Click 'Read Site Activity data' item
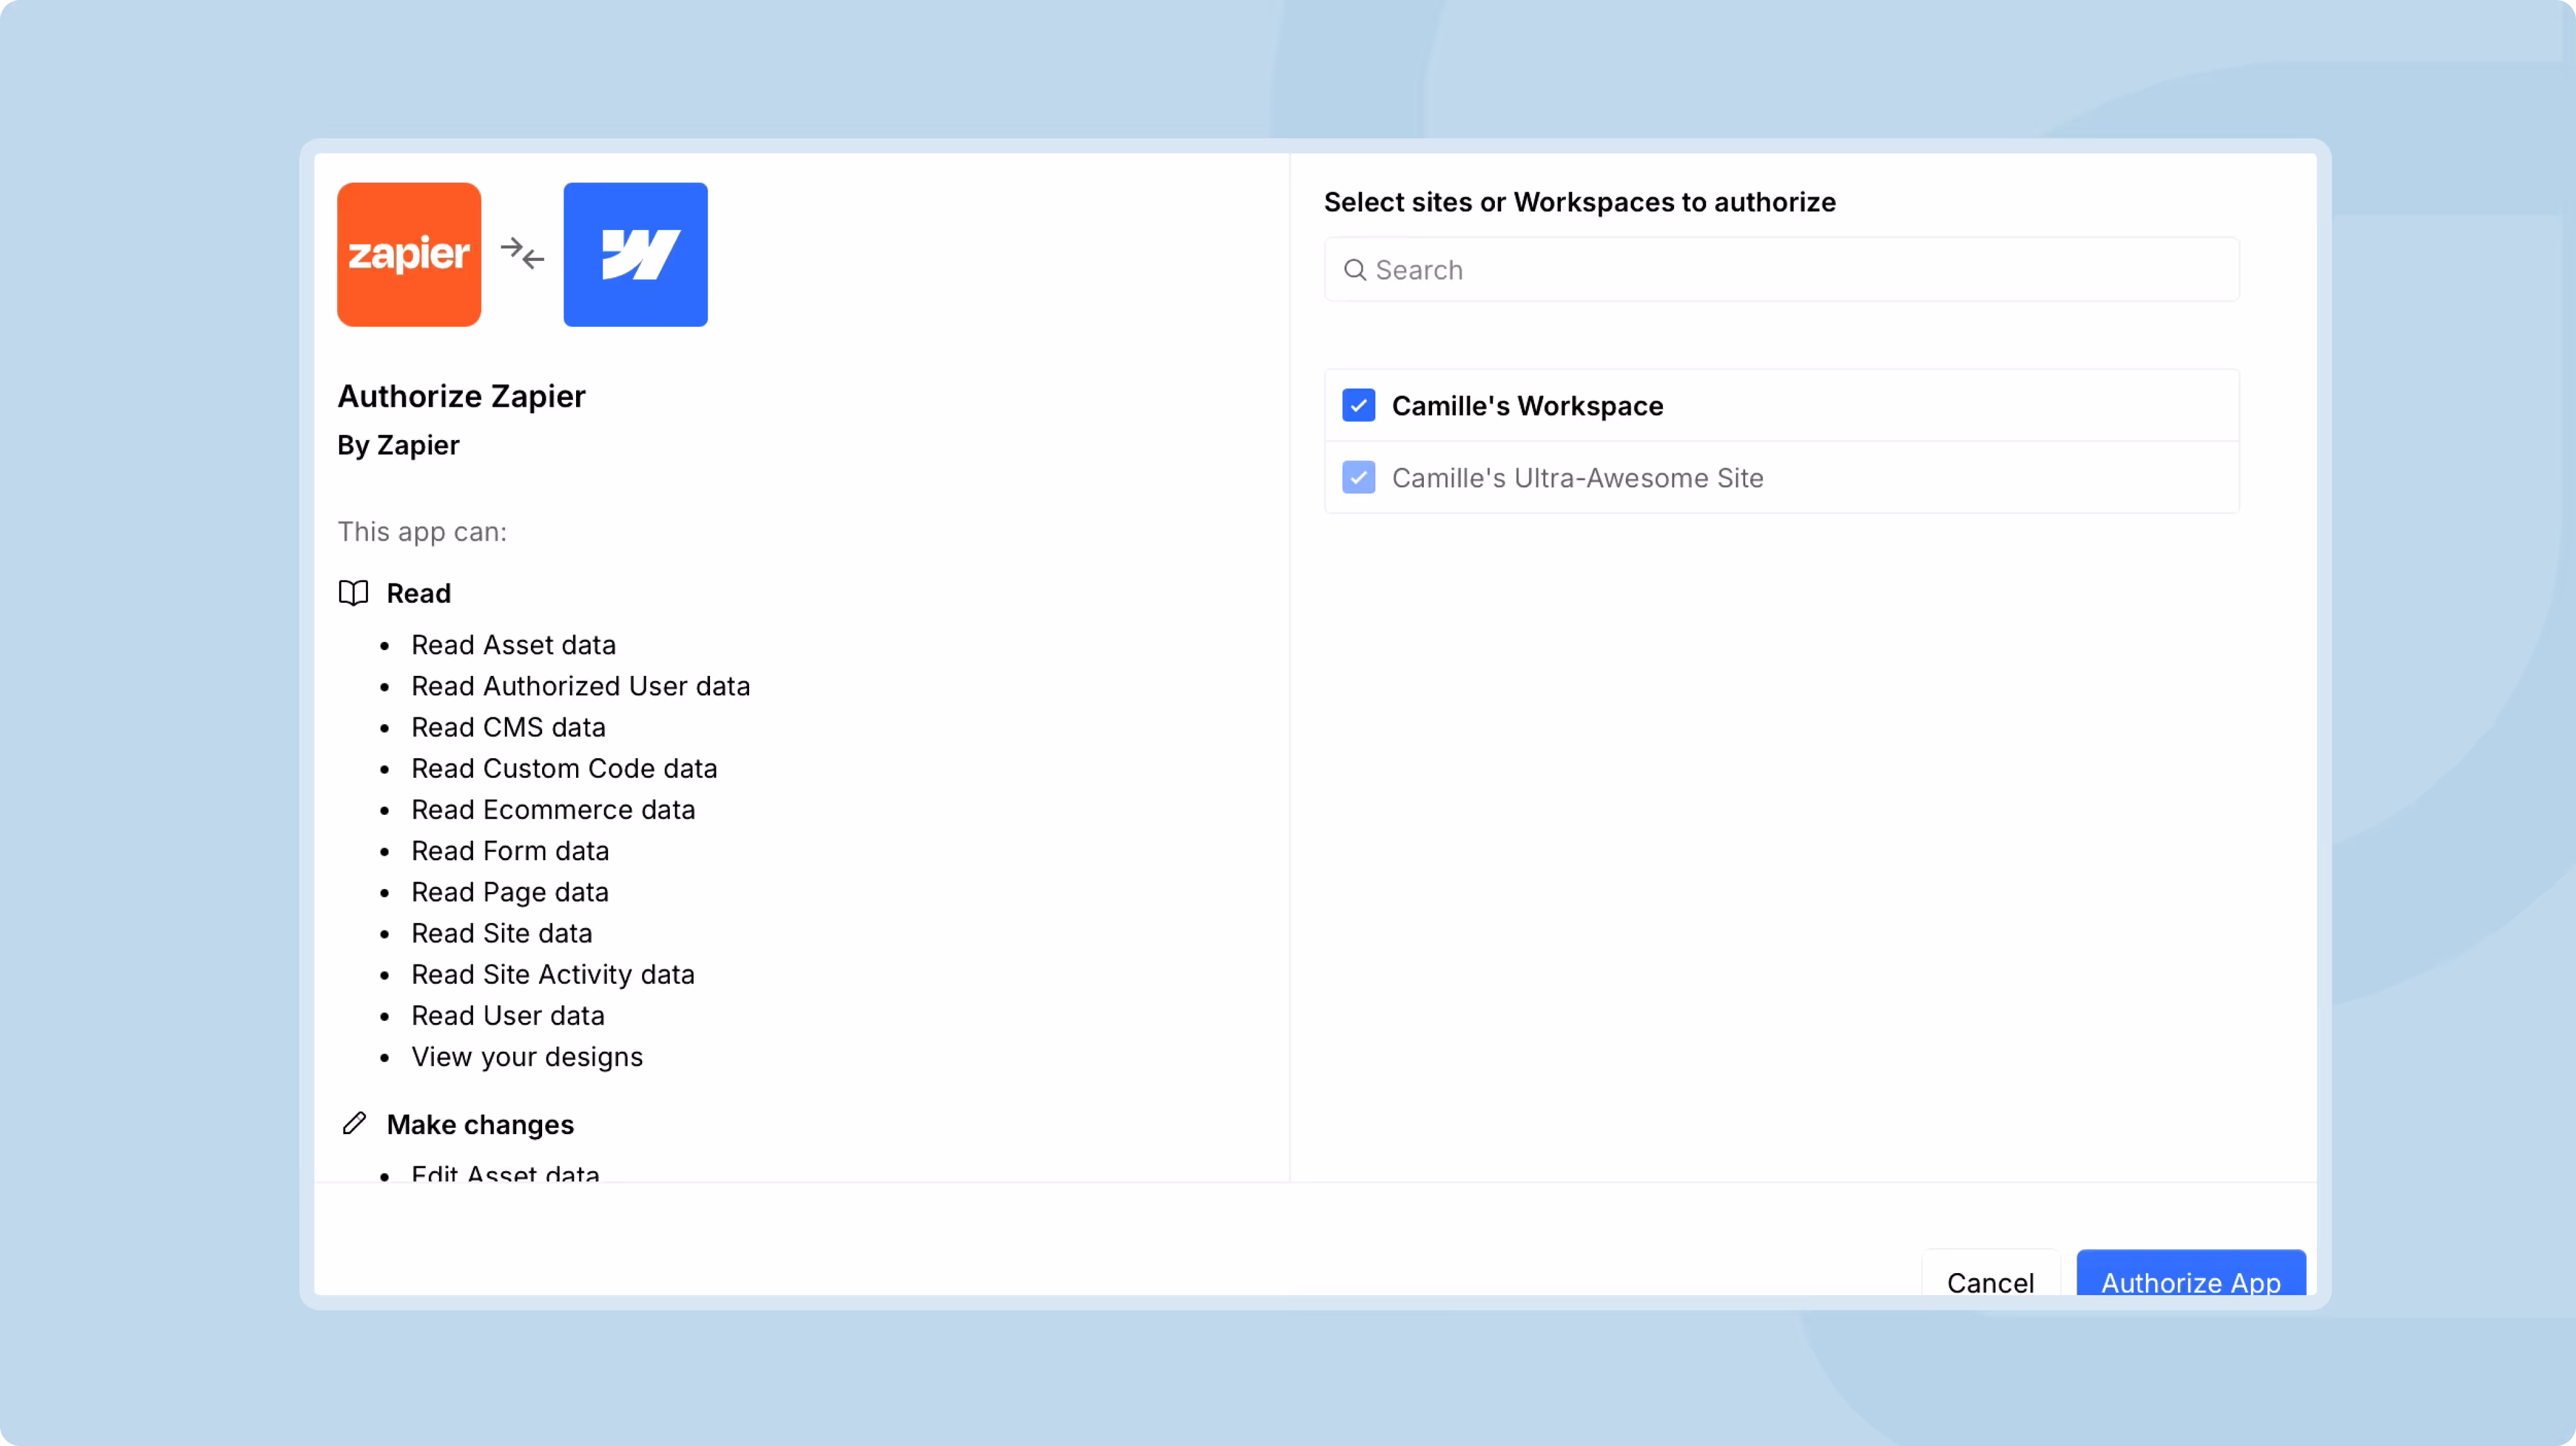This screenshot has height=1446, width=2576. pyautogui.click(x=553, y=974)
